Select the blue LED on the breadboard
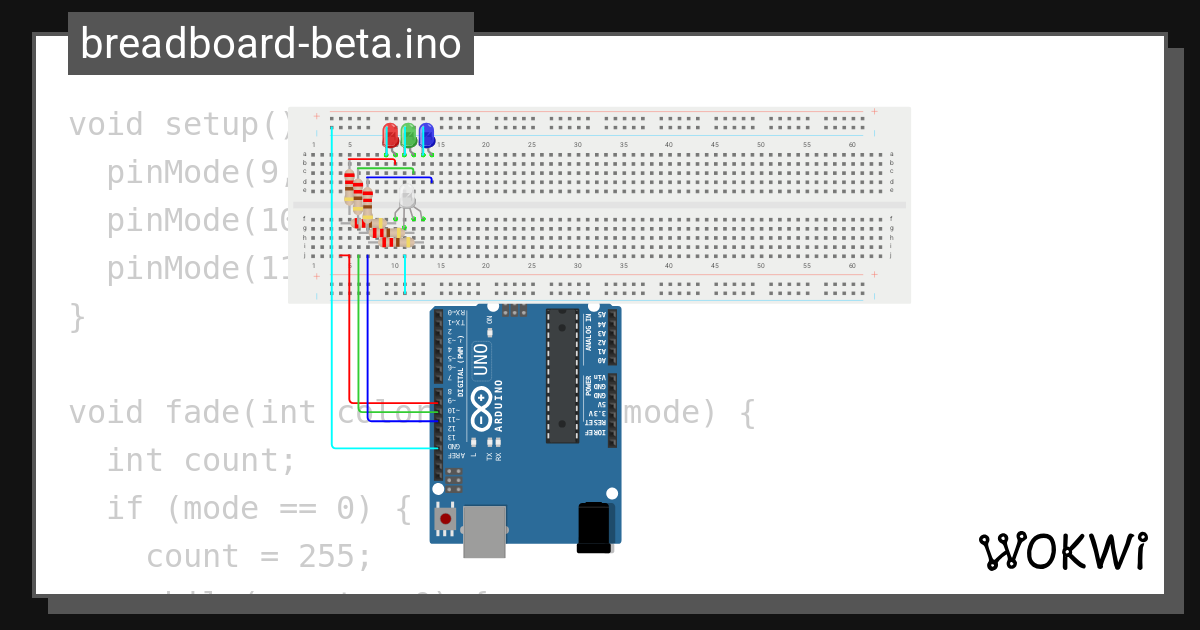This screenshot has width=1200, height=630. point(427,135)
